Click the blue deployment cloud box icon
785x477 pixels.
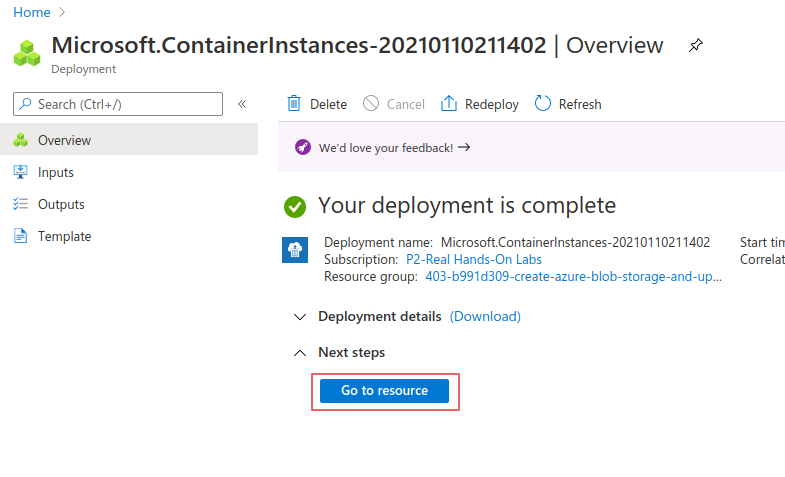295,250
